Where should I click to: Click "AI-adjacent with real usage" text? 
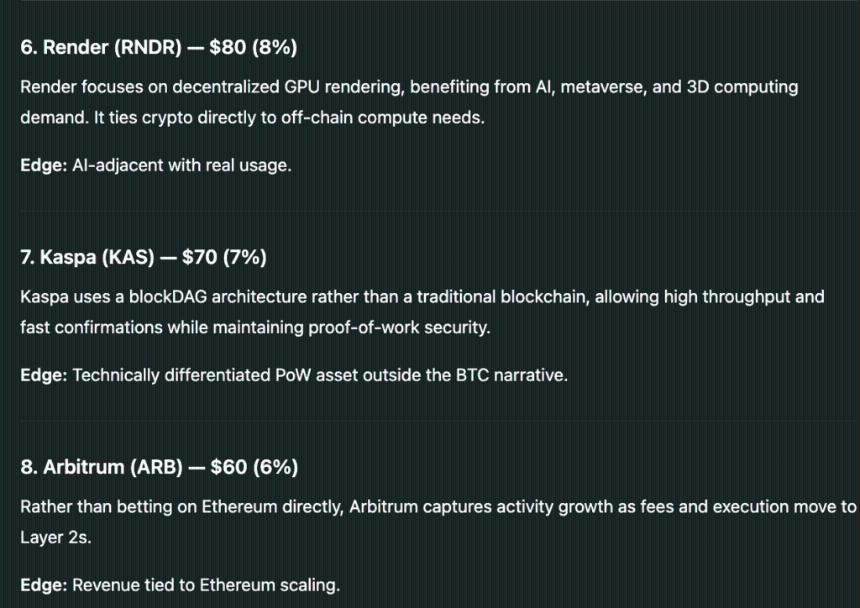coord(182,165)
